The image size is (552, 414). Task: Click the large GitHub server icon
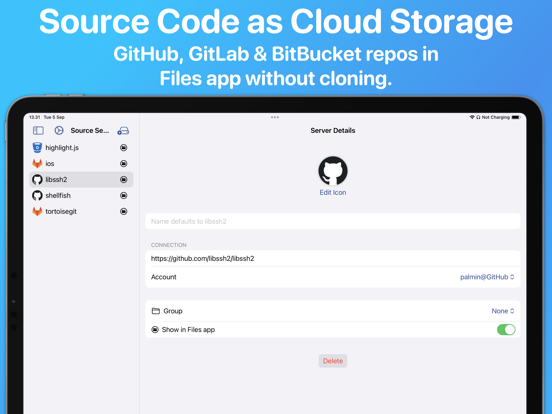[x=333, y=171]
